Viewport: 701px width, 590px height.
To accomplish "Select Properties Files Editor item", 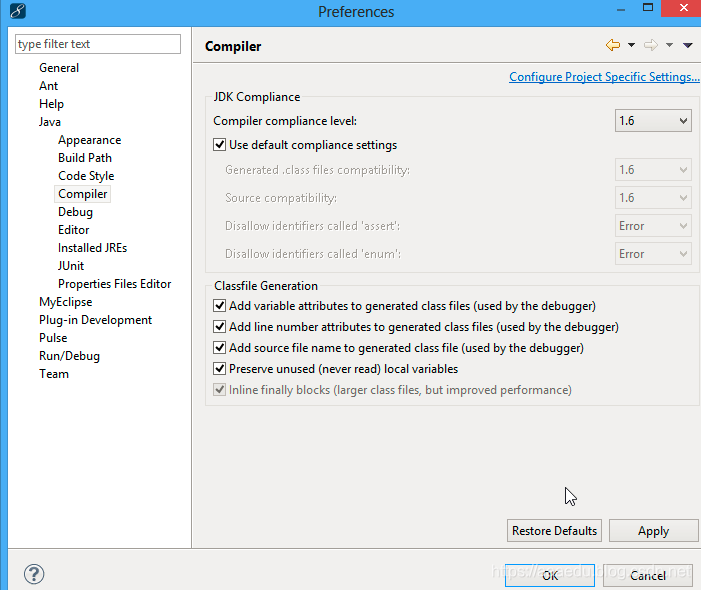I will point(114,284).
